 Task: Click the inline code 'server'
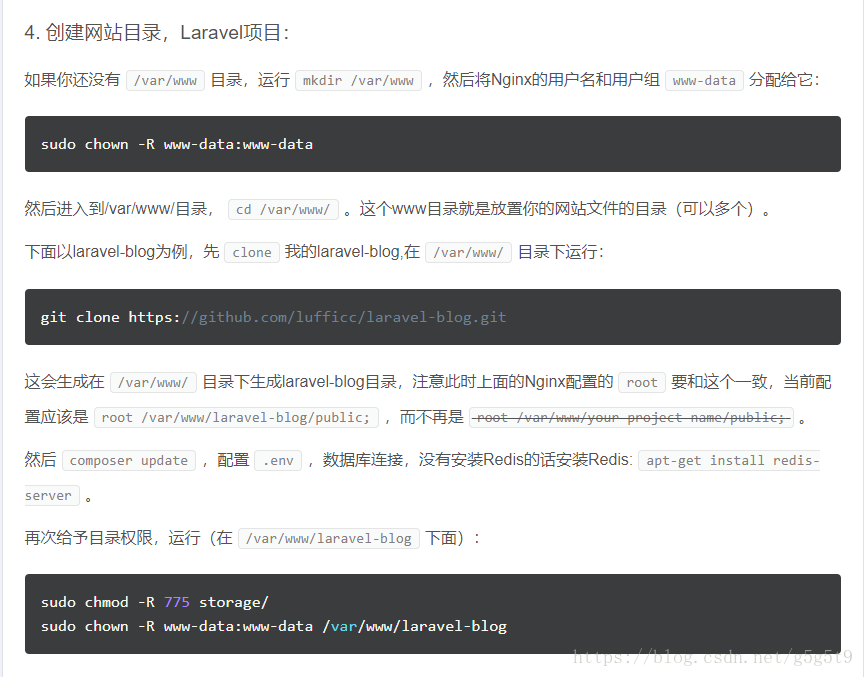[x=52, y=495]
